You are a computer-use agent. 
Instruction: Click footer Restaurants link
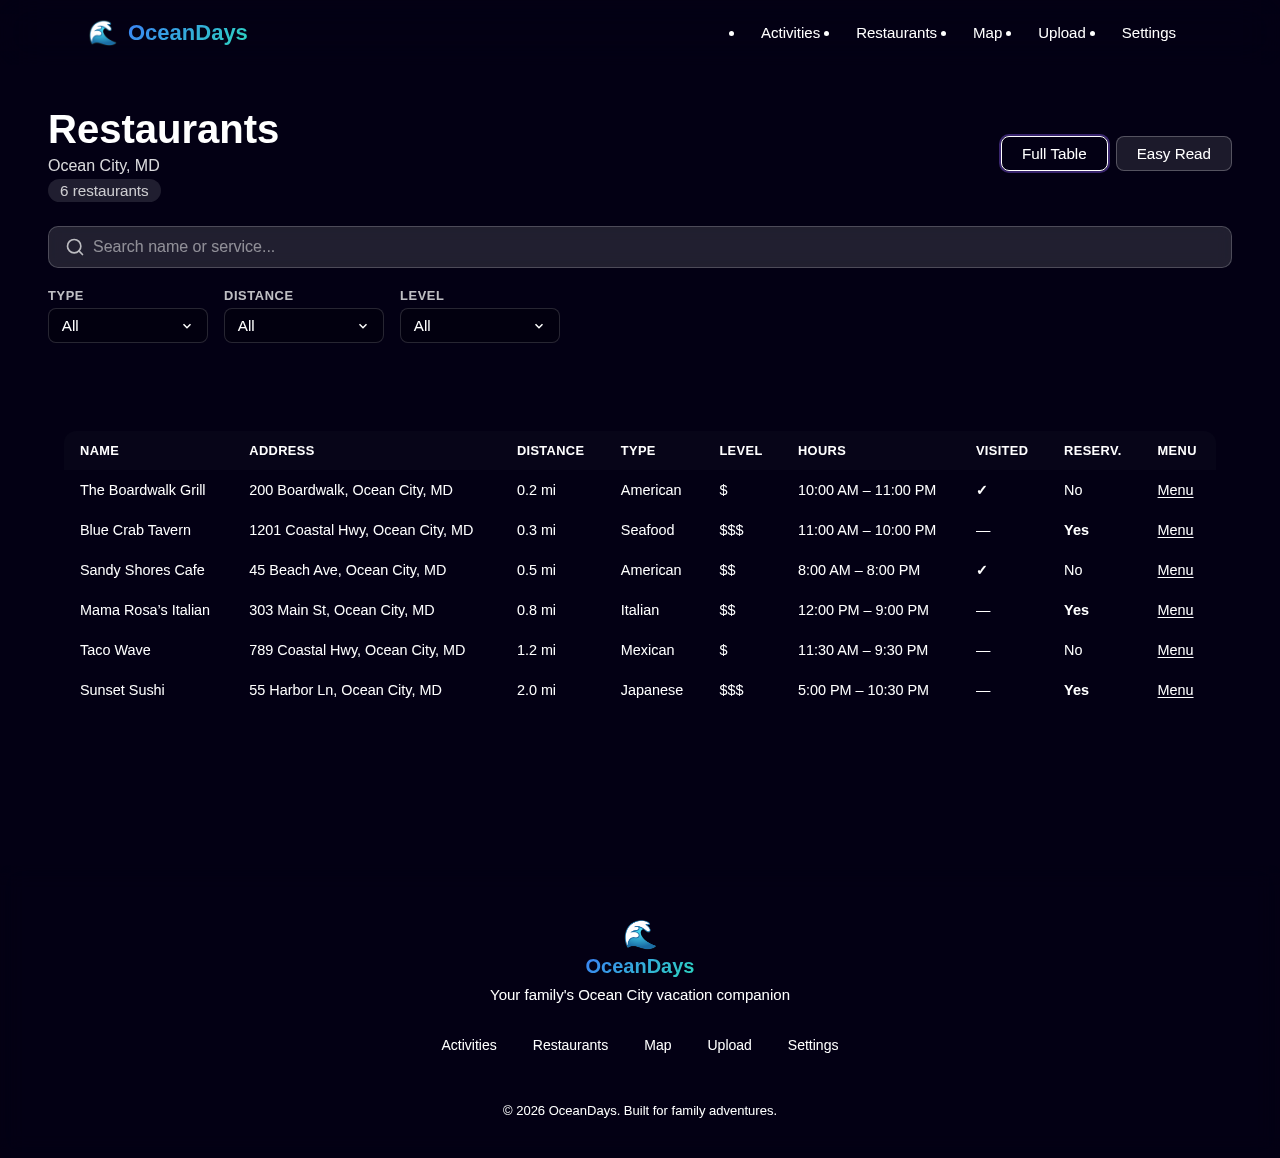(x=570, y=1045)
